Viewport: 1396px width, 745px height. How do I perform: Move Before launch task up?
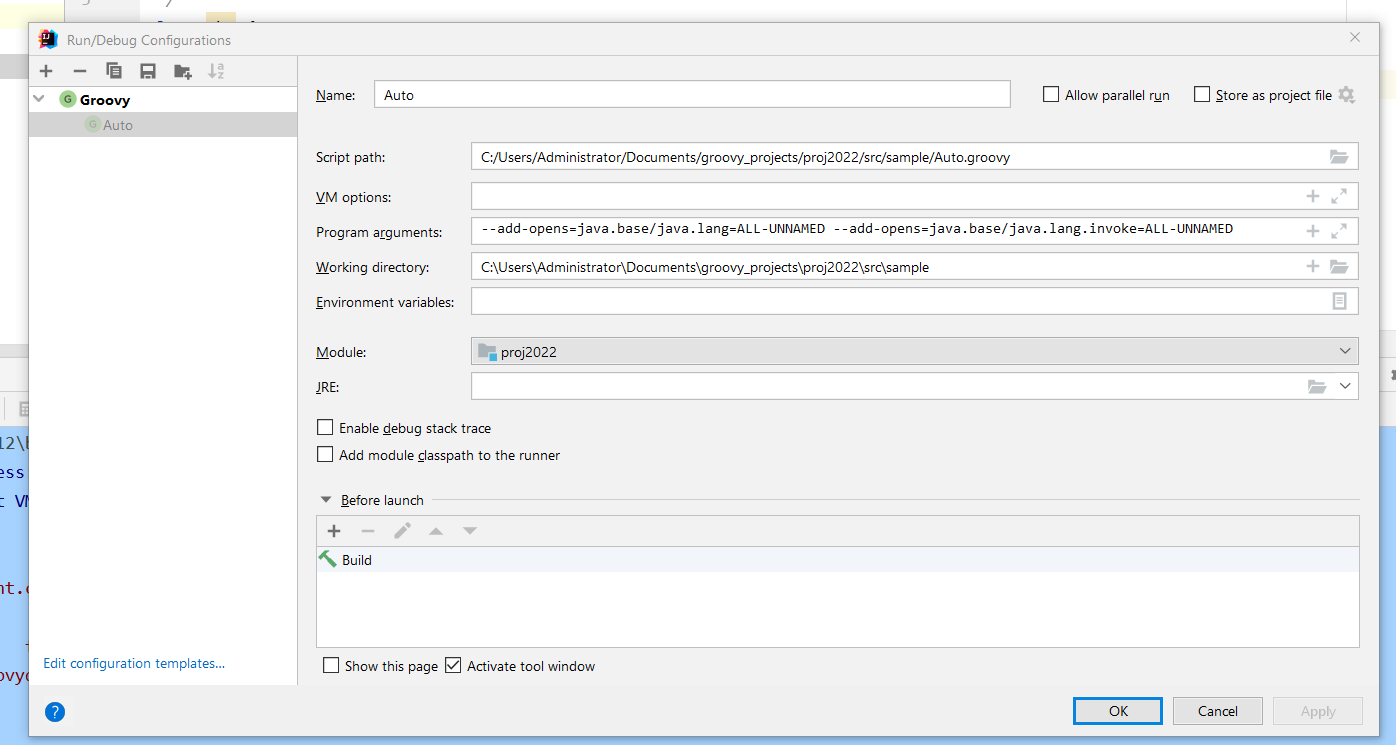click(x=436, y=531)
